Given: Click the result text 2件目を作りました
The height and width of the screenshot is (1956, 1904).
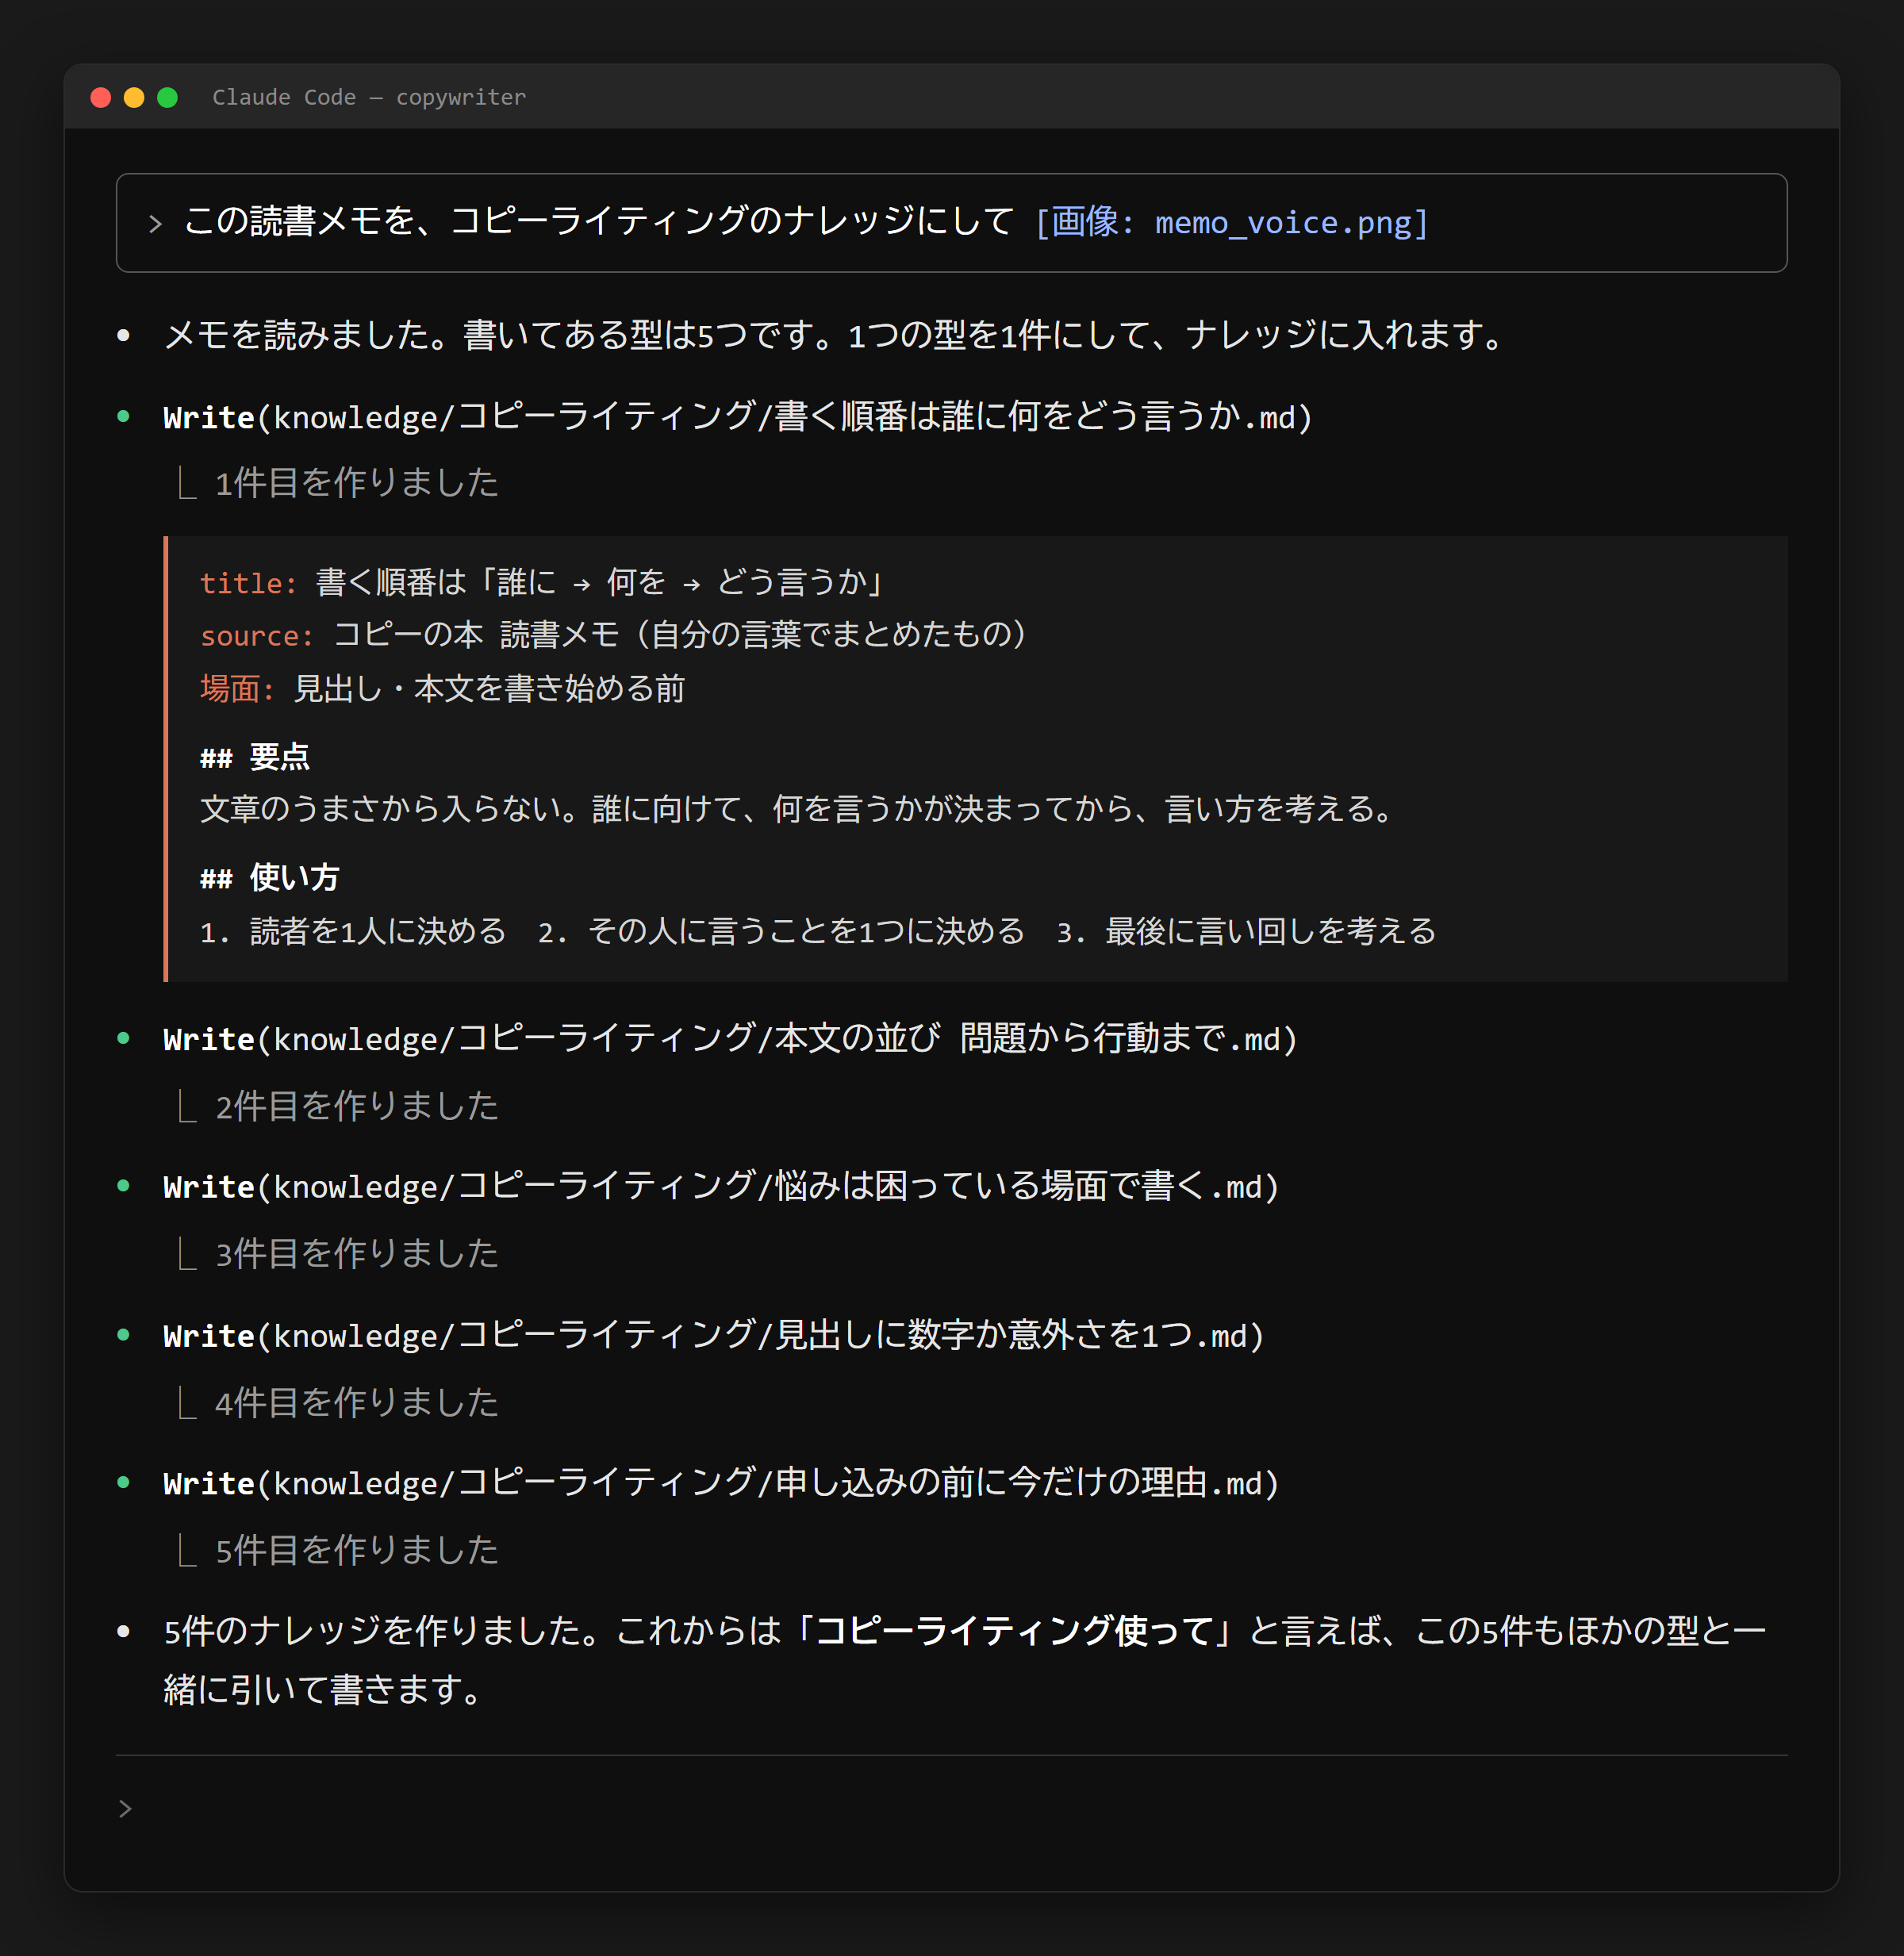Looking at the screenshot, I should [357, 1106].
